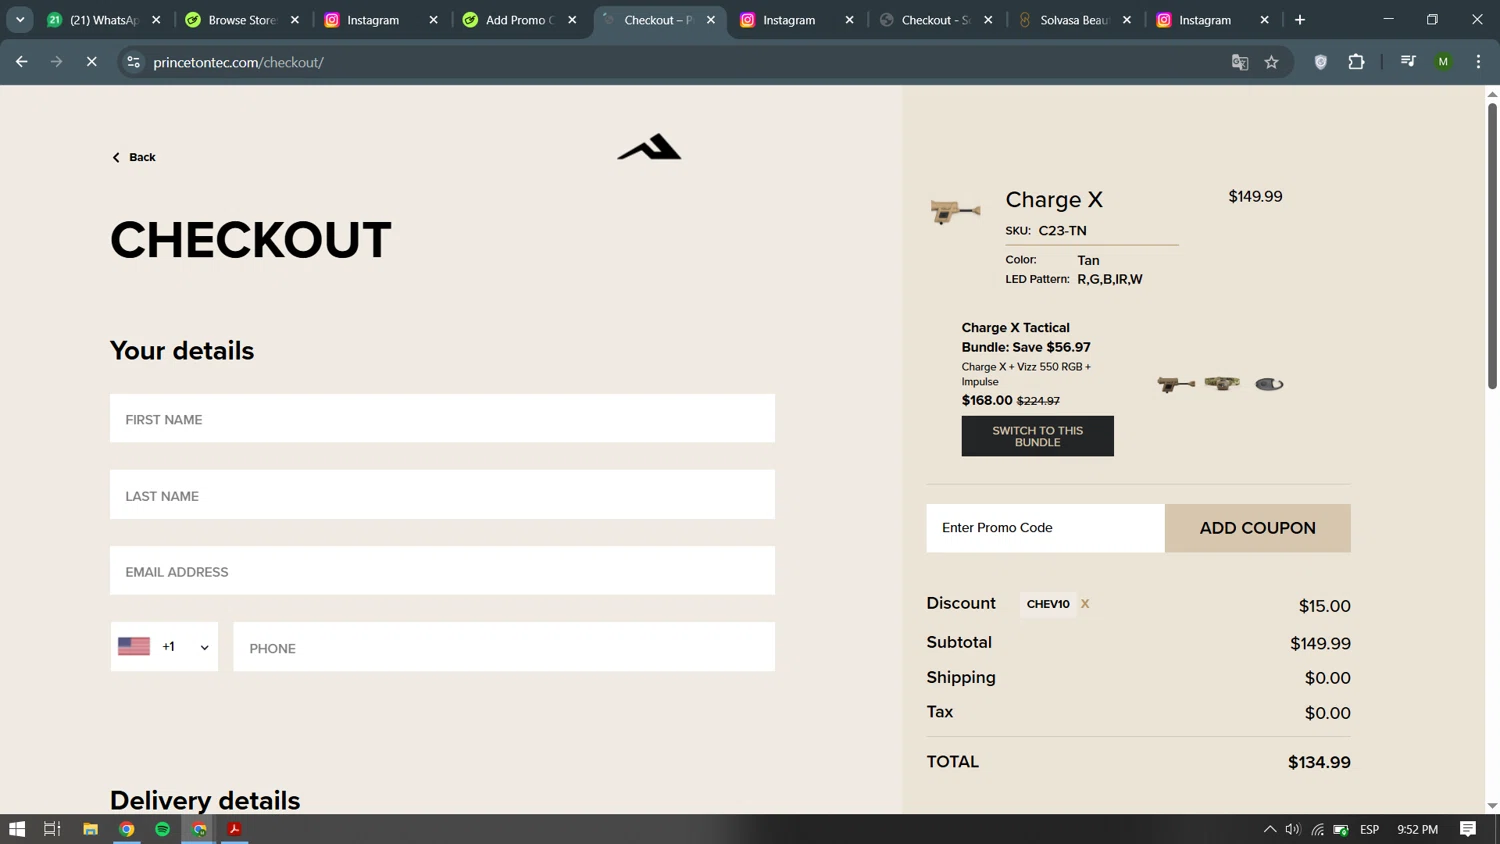1500x844 pixels.
Task: Open Spotify from taskbar
Action: tap(162, 829)
